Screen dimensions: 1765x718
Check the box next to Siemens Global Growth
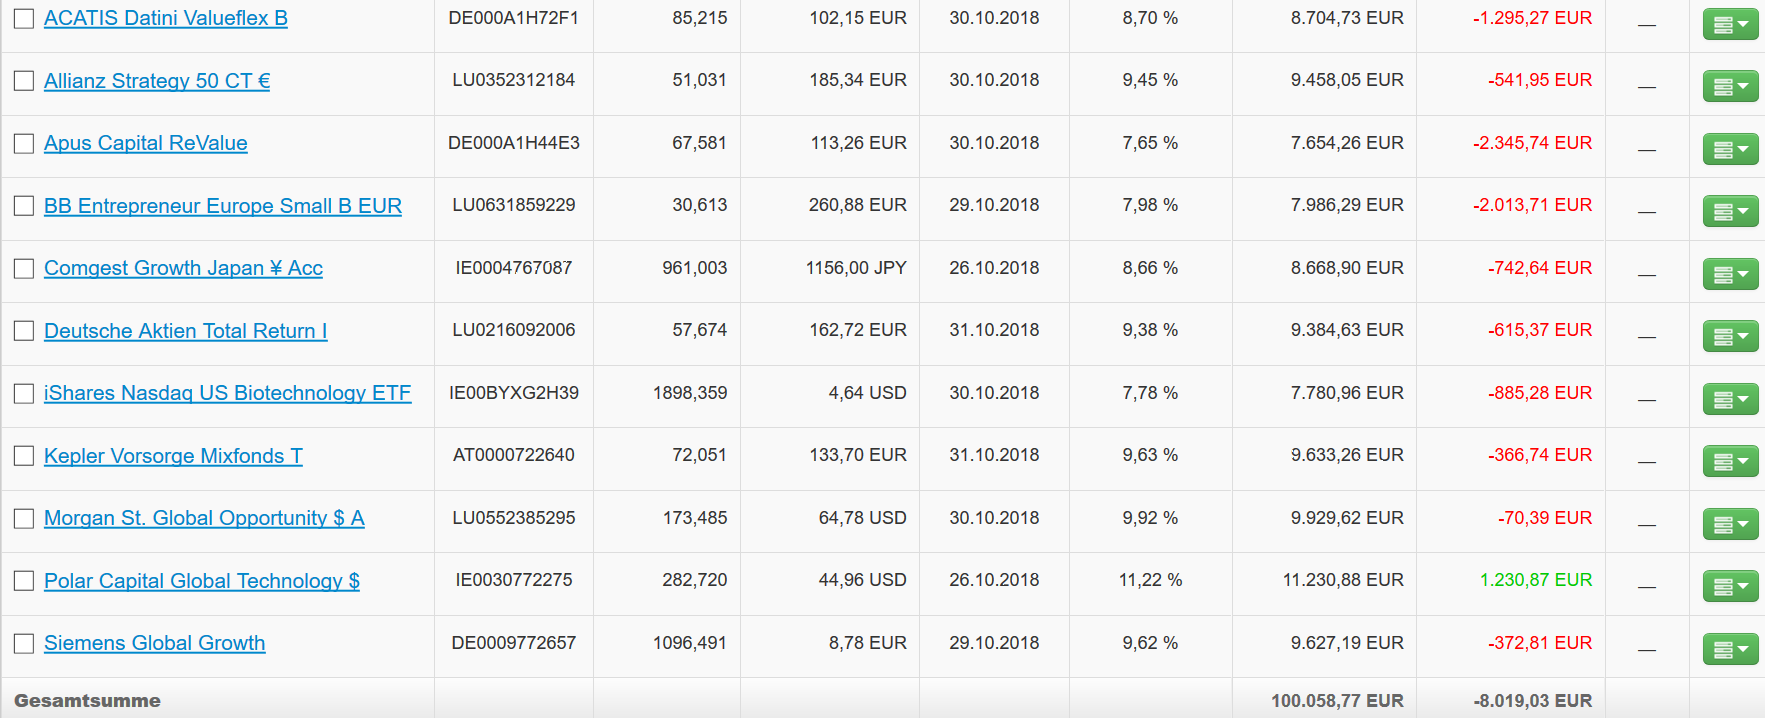tap(24, 643)
